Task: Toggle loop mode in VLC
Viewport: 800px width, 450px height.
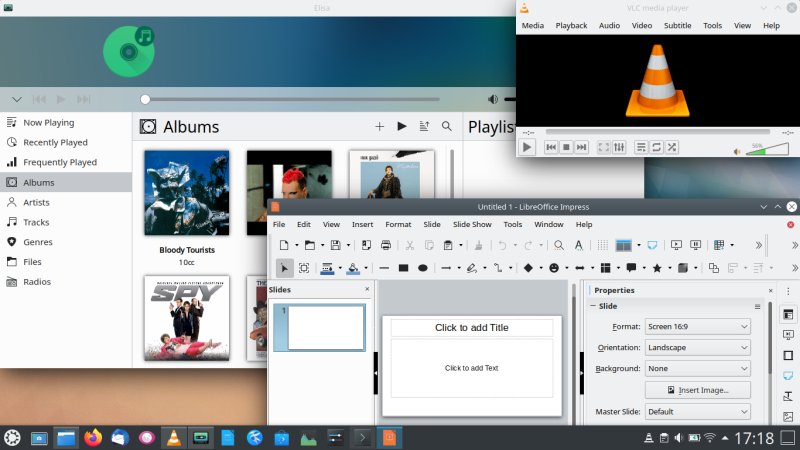Action: pos(656,147)
